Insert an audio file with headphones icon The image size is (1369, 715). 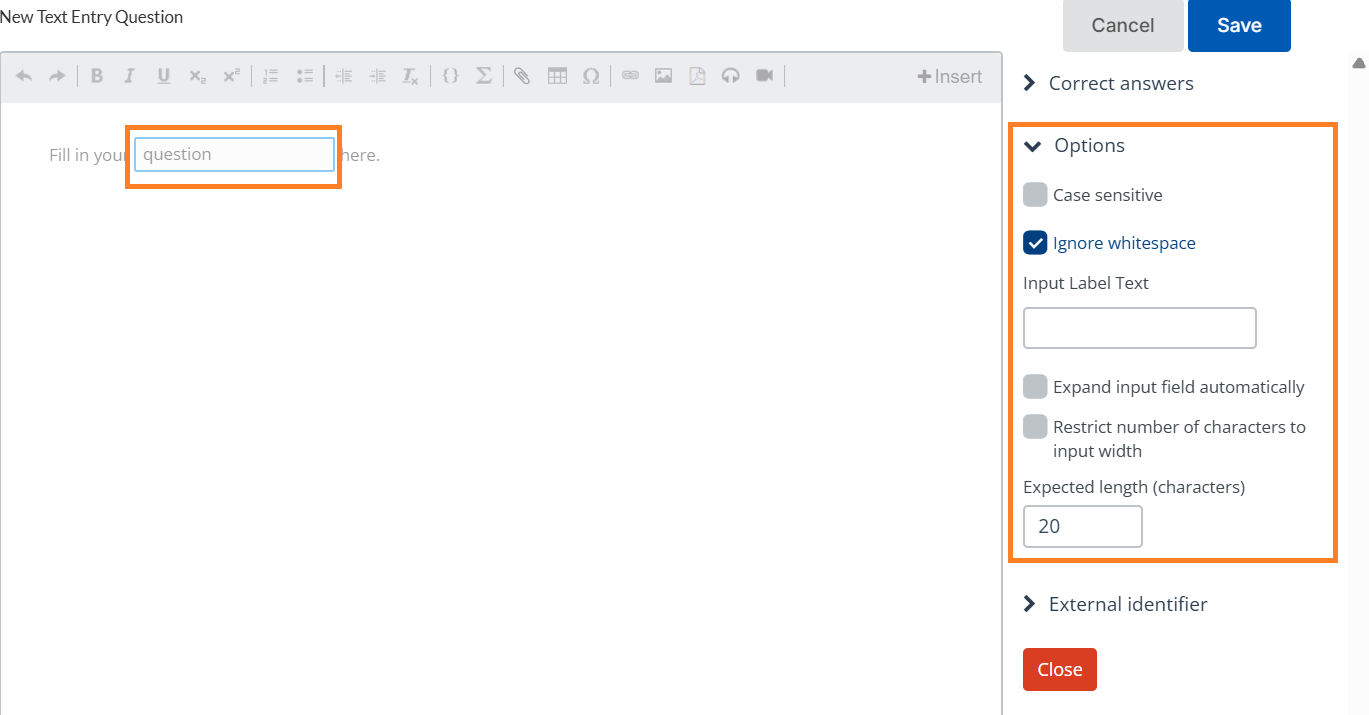pyautogui.click(x=731, y=76)
